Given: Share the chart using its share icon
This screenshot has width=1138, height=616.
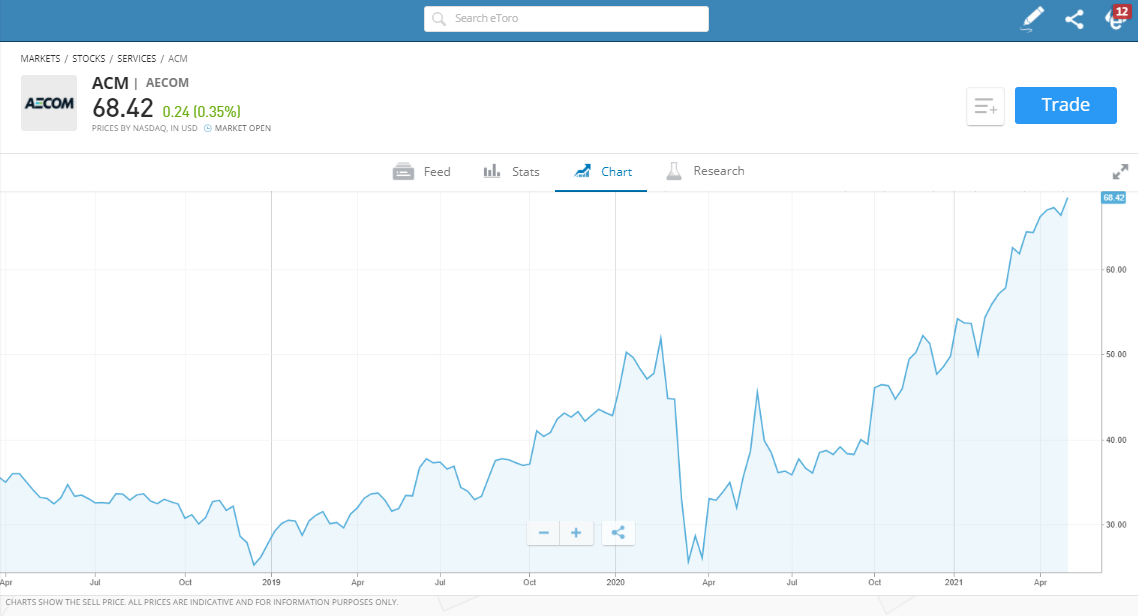Looking at the screenshot, I should [618, 532].
